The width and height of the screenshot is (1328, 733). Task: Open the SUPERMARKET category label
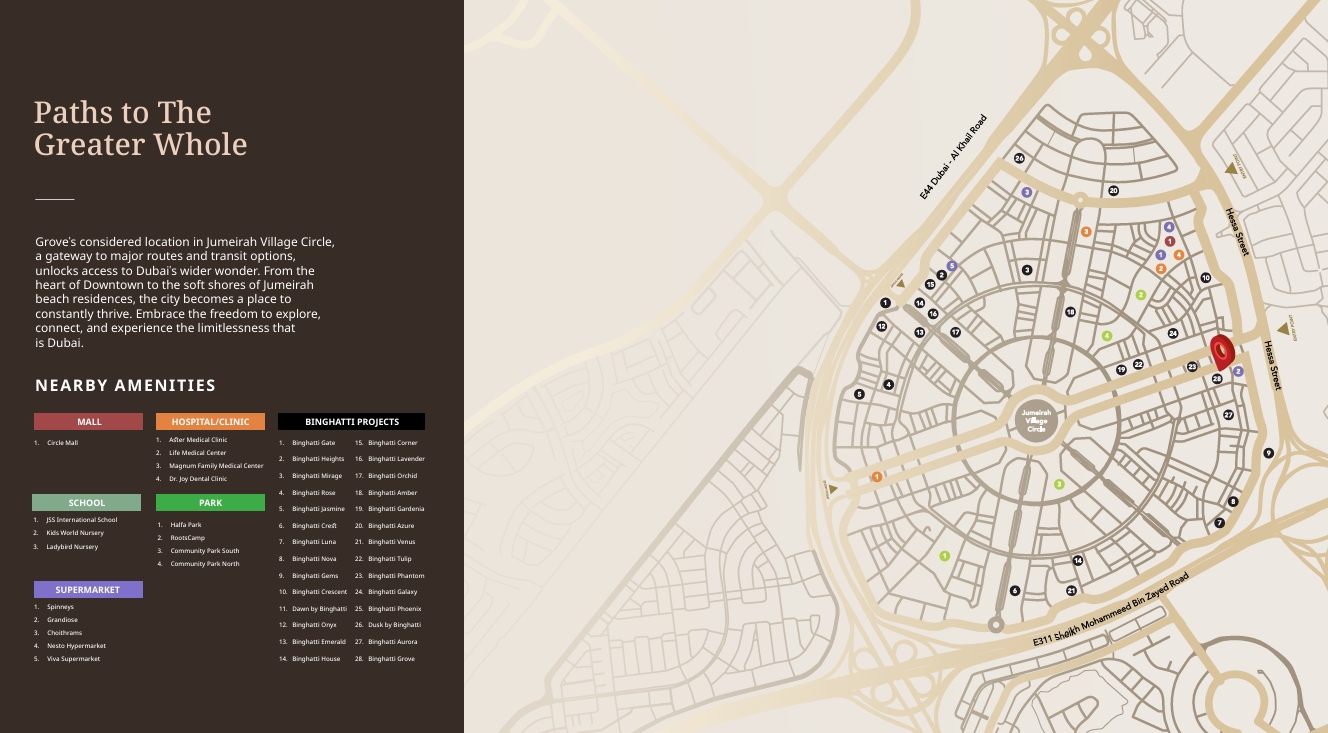(x=88, y=590)
